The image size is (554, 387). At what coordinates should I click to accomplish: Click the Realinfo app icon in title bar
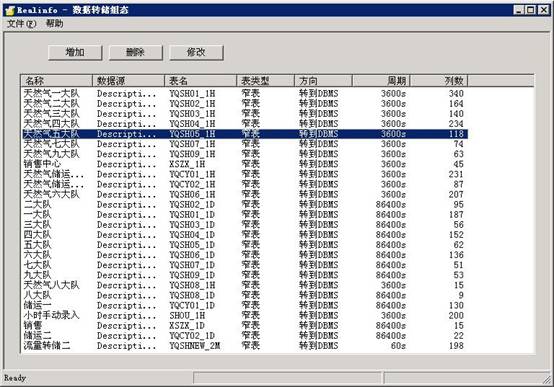tap(10, 10)
